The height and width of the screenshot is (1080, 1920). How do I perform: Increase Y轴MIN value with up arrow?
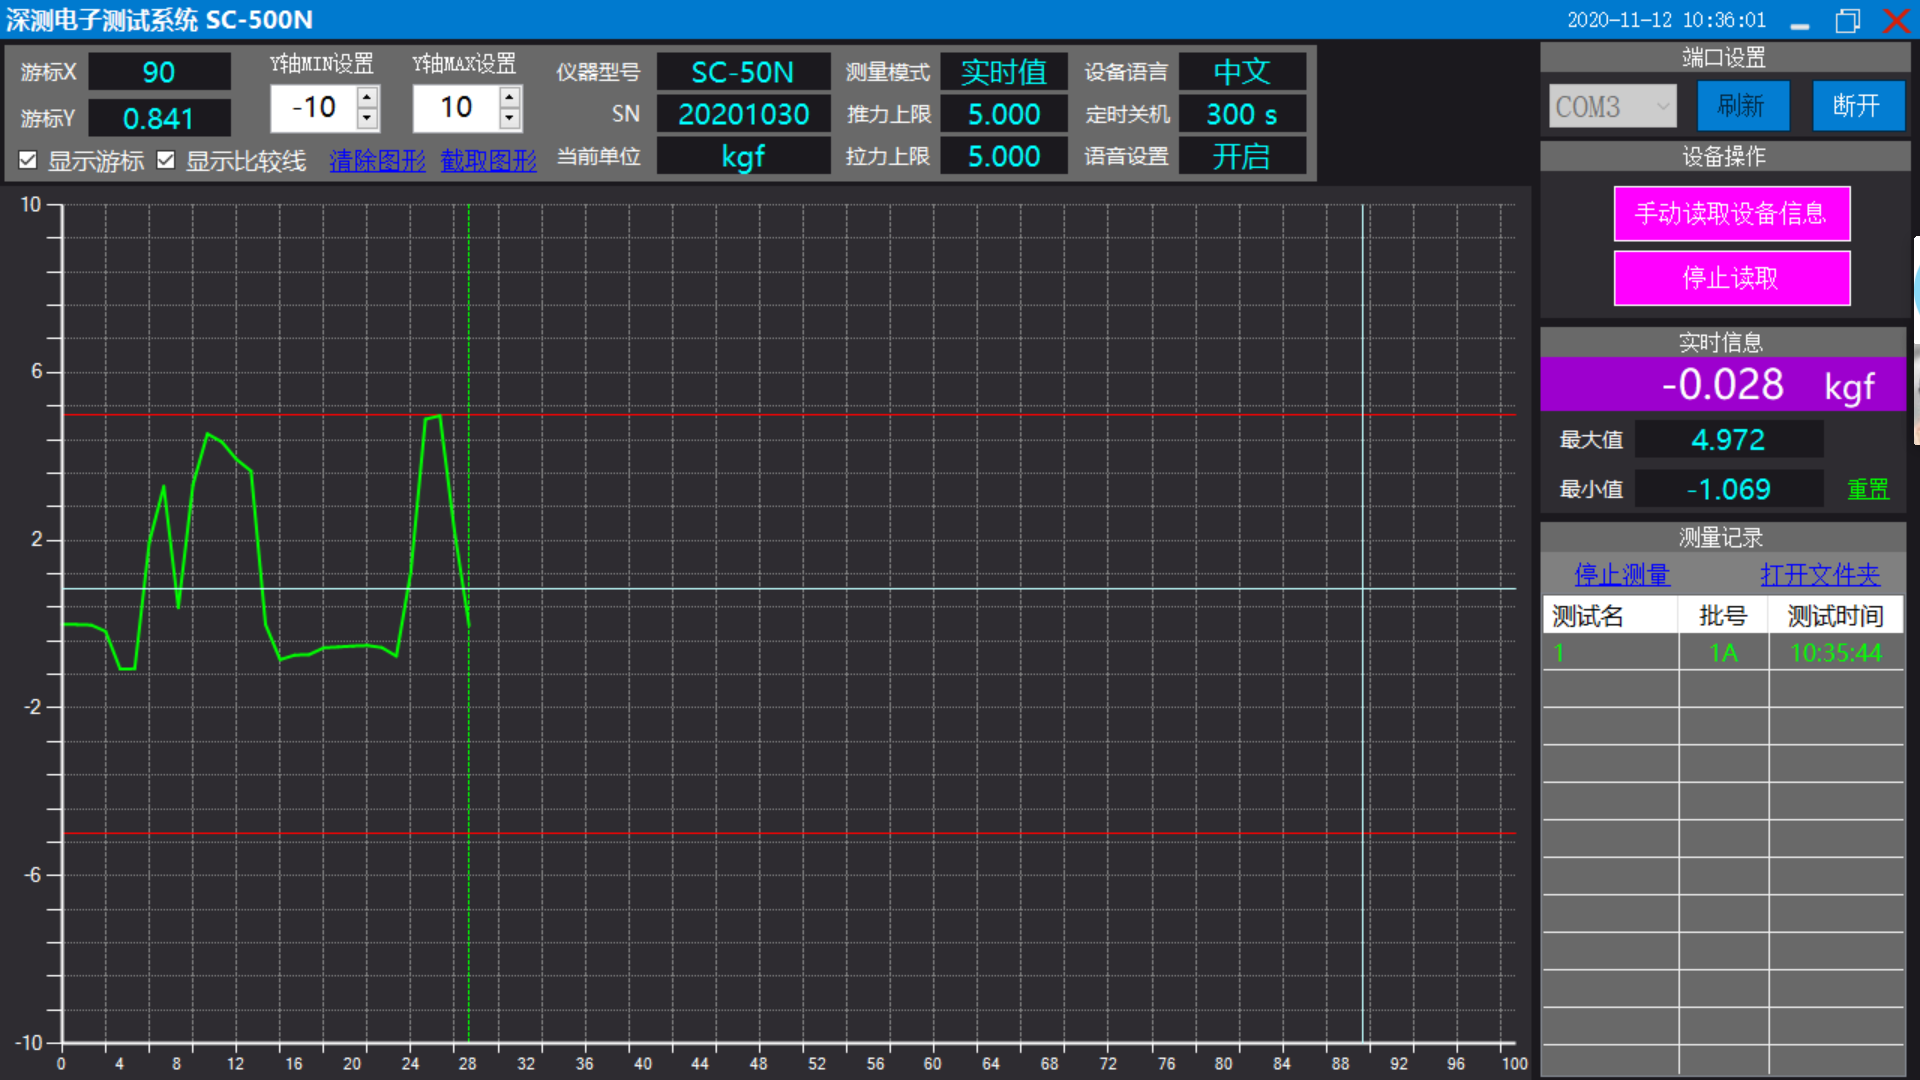(367, 97)
